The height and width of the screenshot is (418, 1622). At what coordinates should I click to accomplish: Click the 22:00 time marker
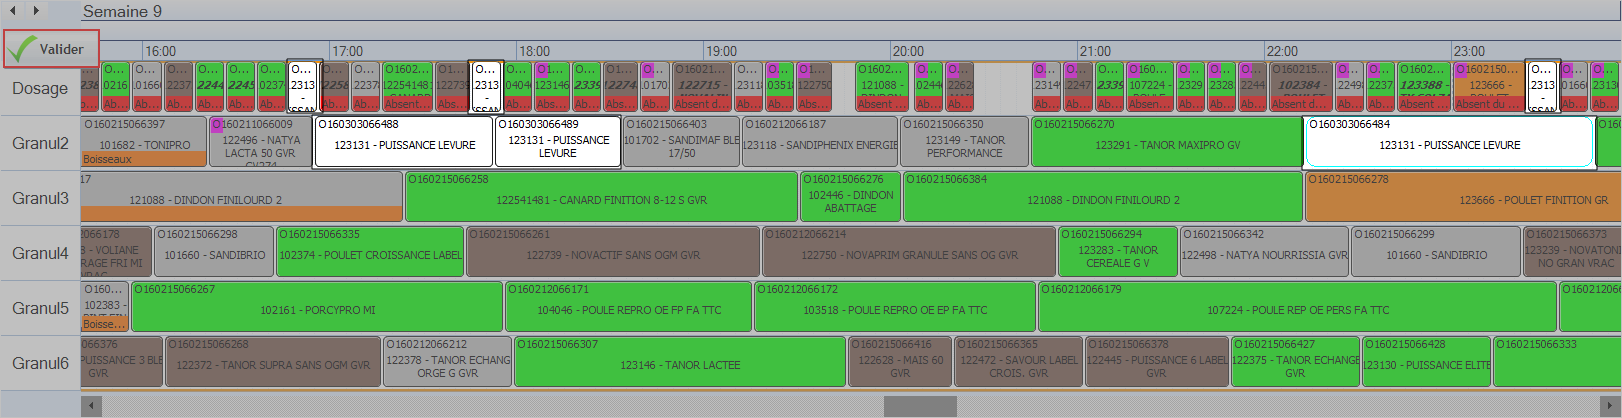[x=1282, y=51]
